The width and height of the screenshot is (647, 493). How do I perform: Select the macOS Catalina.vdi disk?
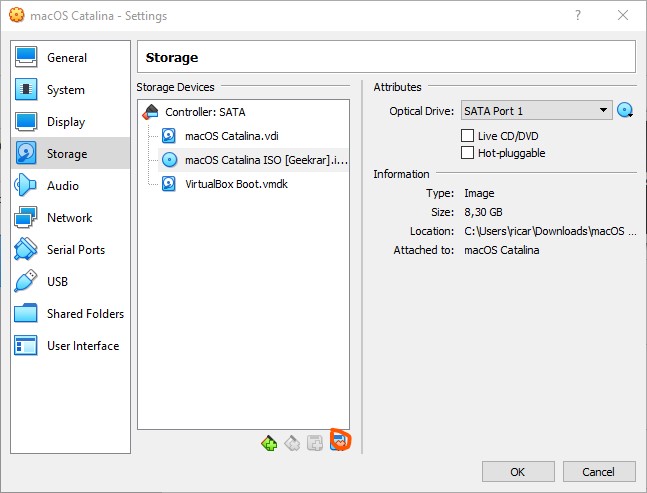coord(254,136)
